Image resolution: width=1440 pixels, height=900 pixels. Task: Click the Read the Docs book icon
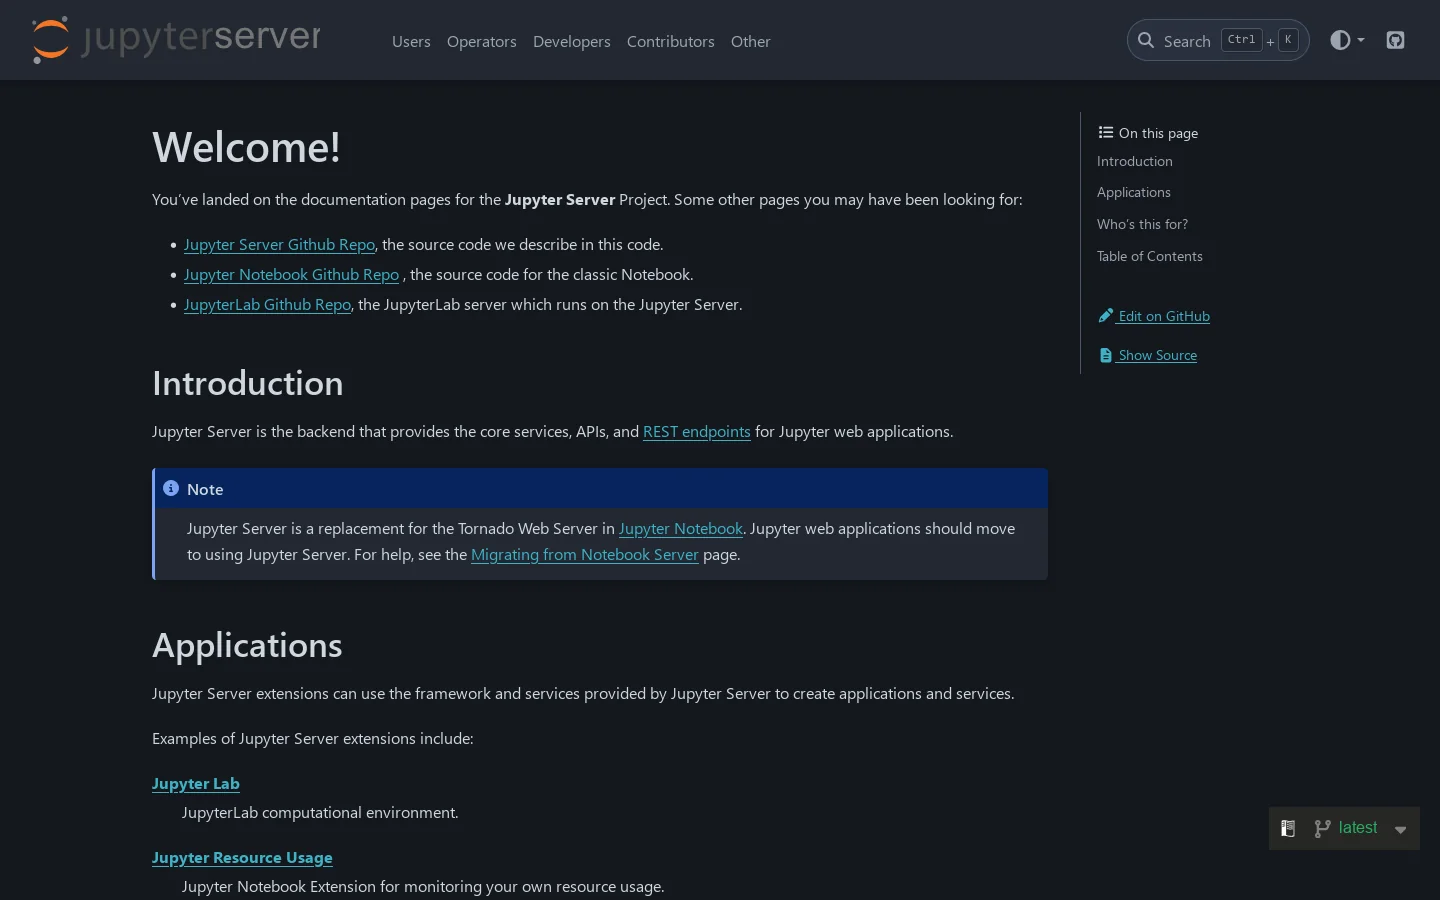pyautogui.click(x=1288, y=828)
